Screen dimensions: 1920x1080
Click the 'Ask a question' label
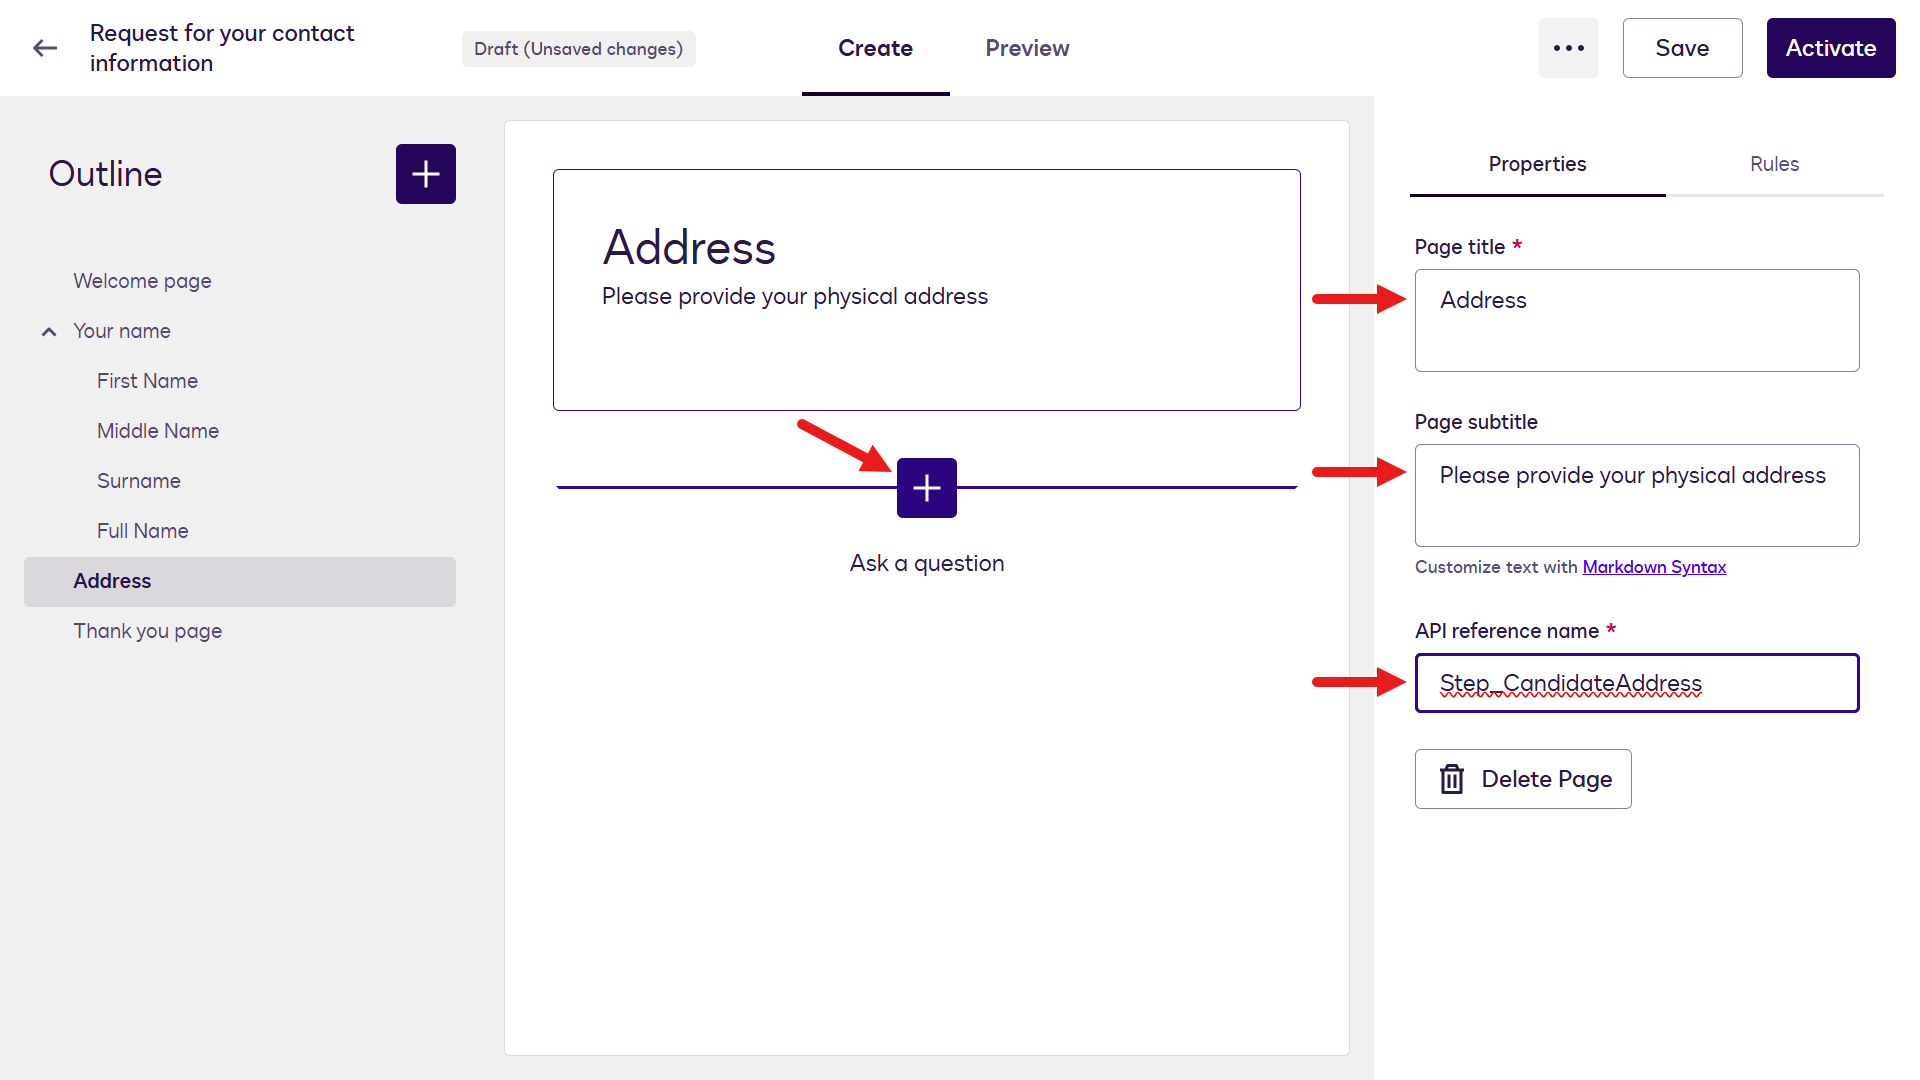click(927, 563)
